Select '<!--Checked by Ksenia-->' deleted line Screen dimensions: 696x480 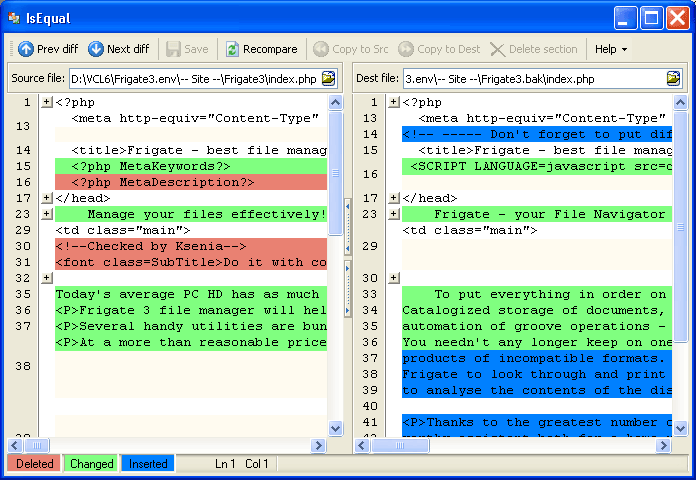tap(191, 246)
